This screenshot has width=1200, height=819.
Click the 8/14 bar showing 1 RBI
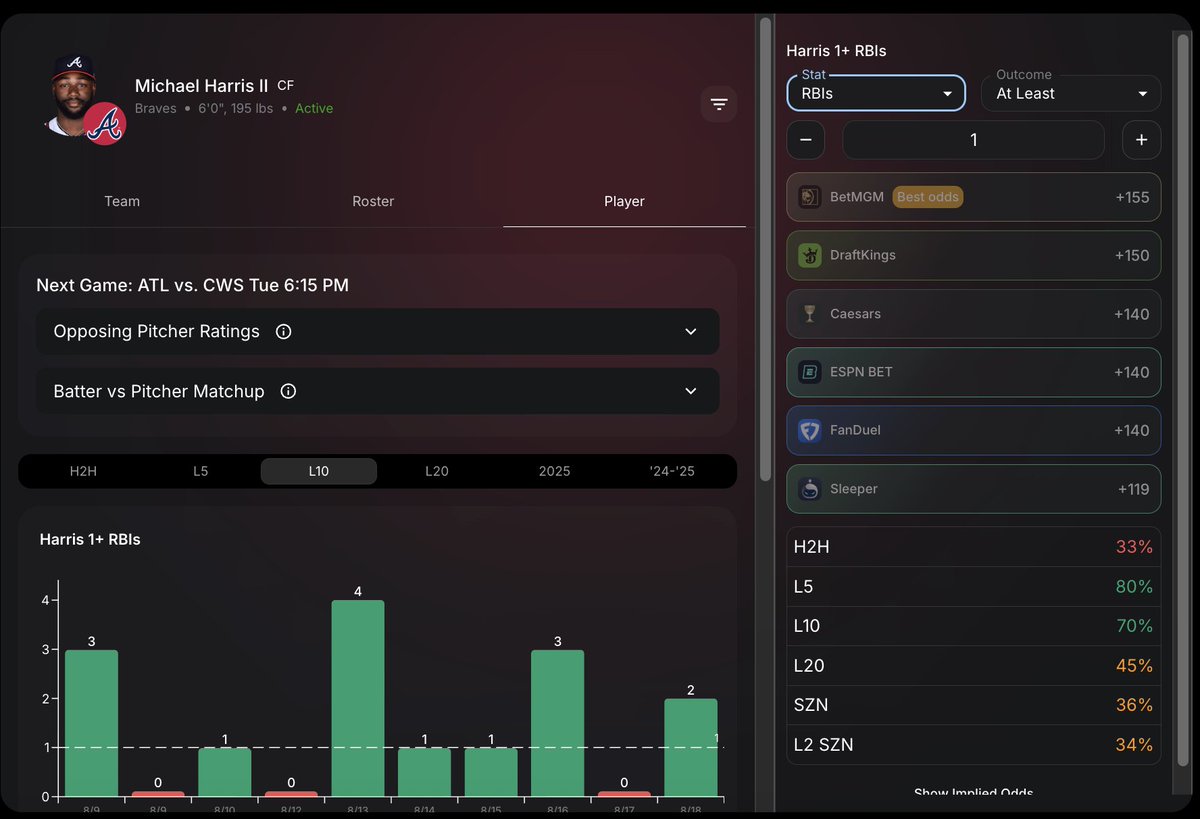coord(424,772)
